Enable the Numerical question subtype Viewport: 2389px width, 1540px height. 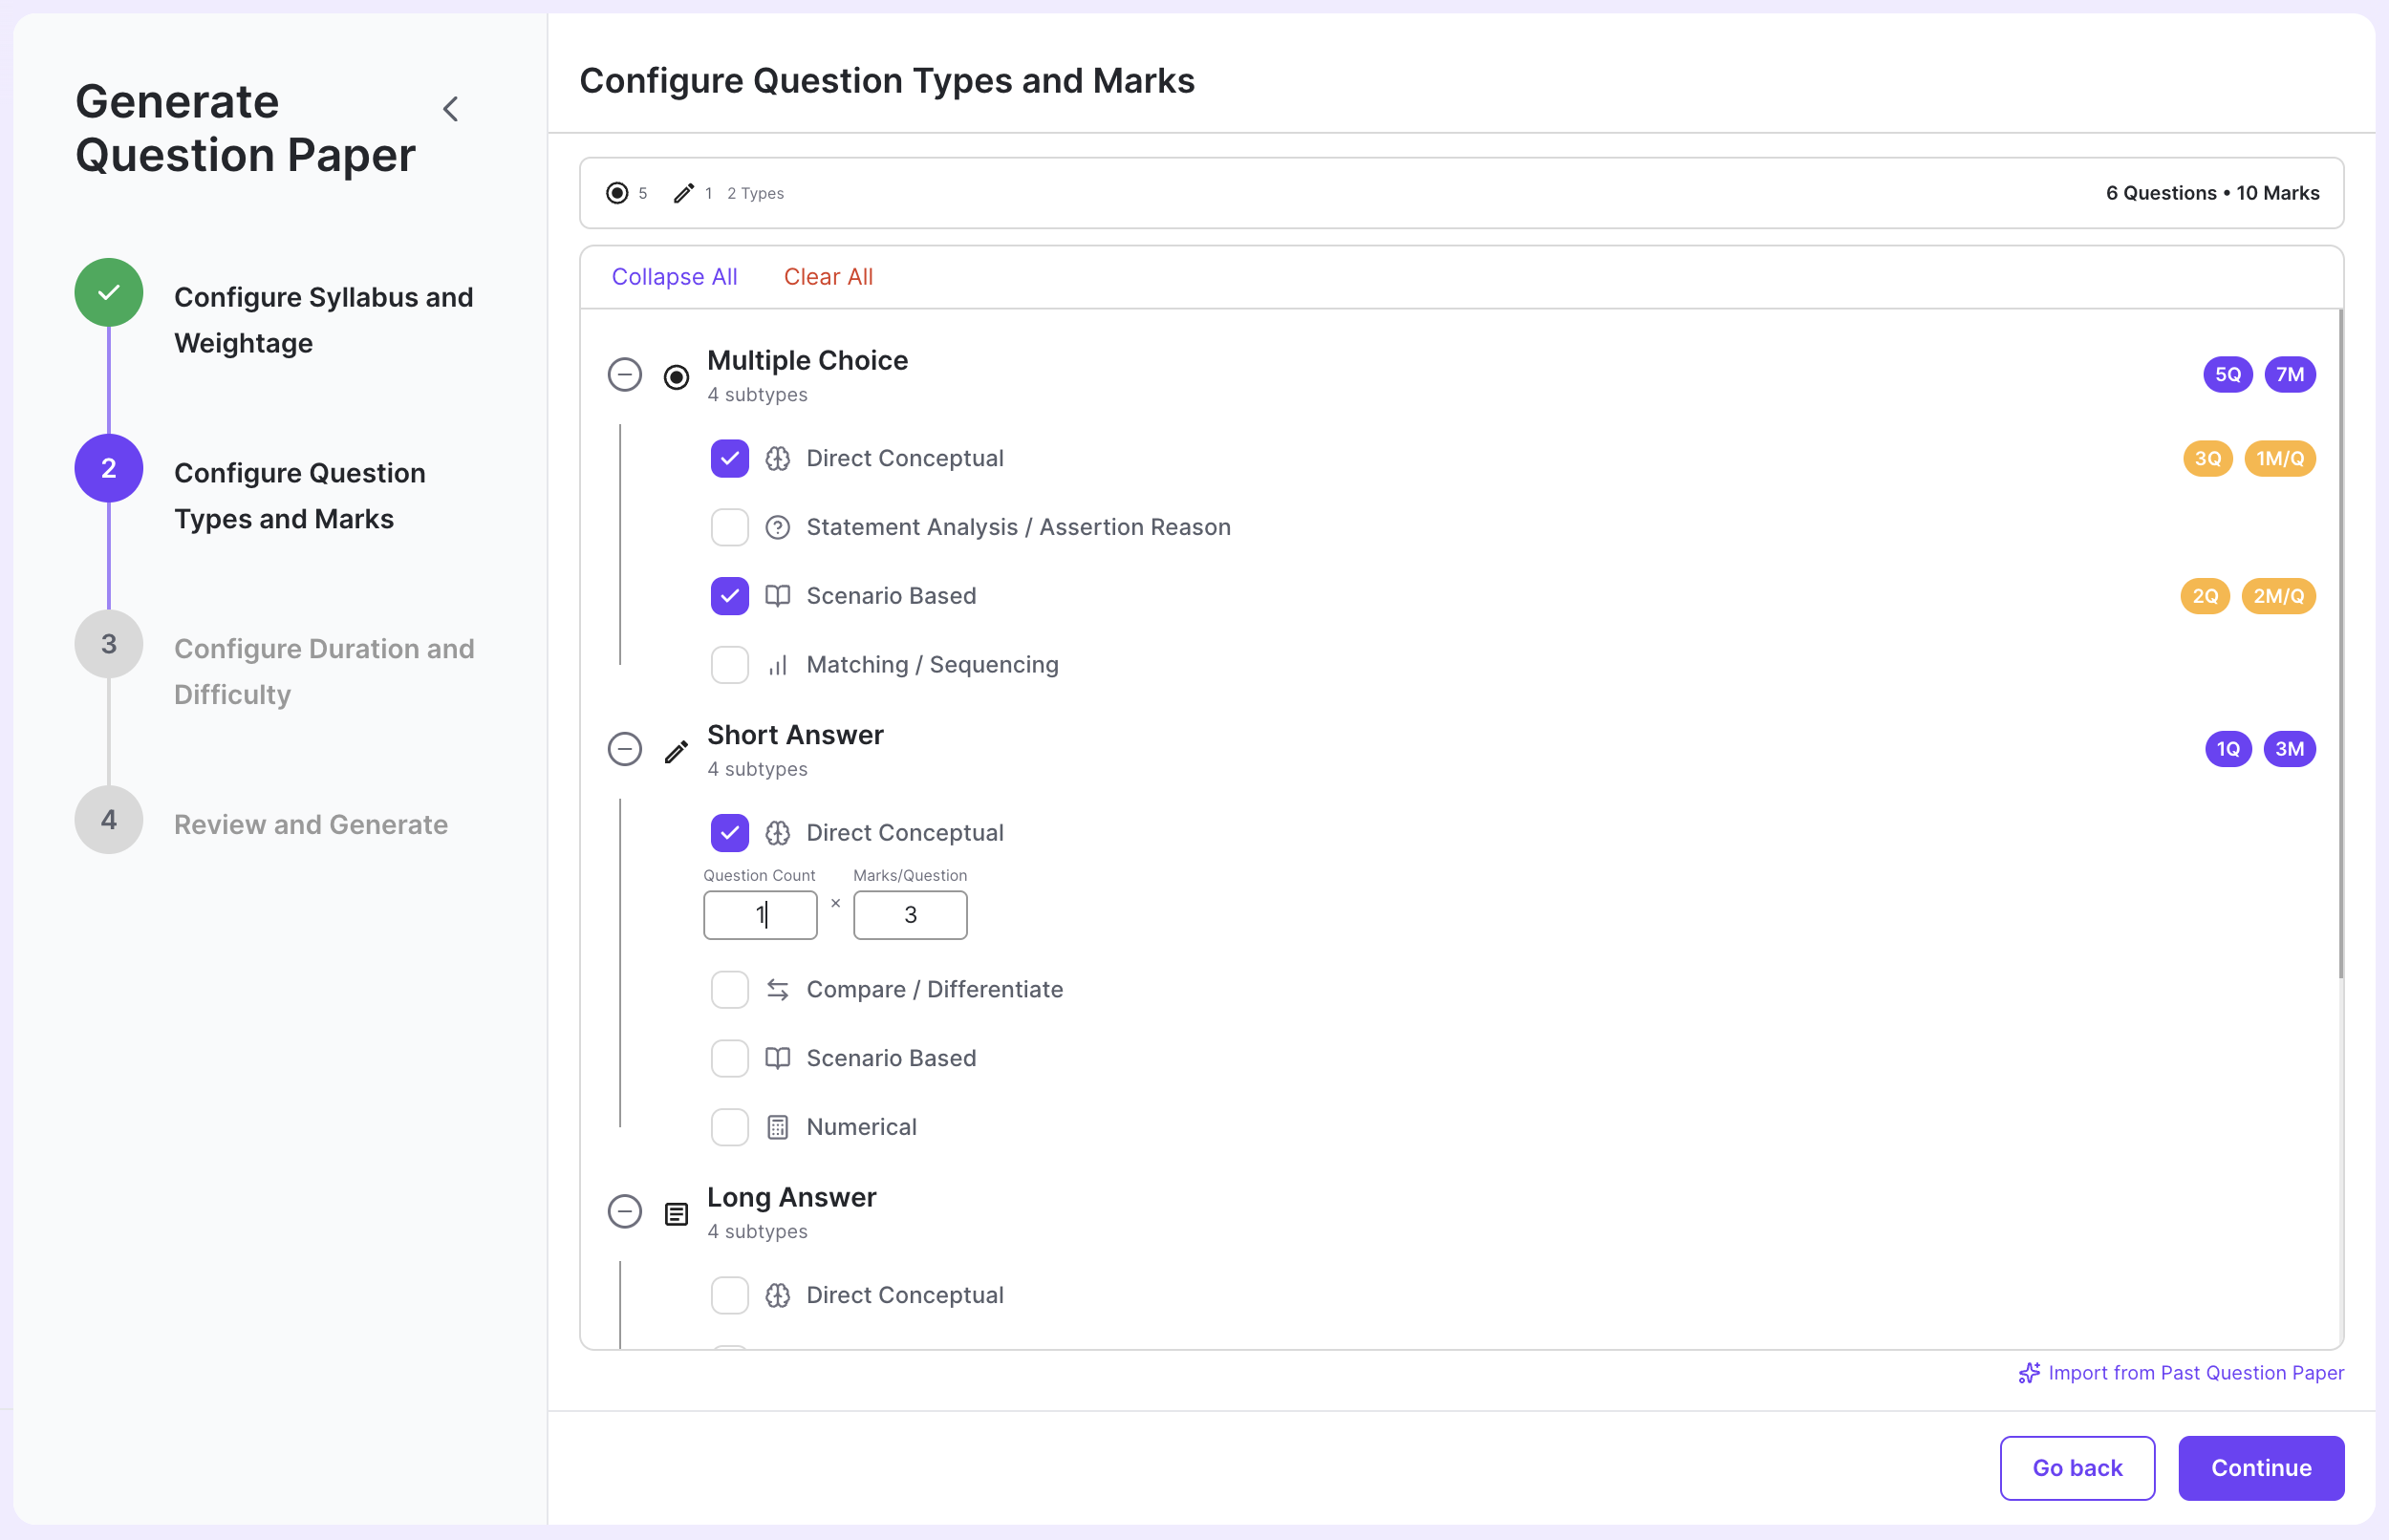tap(729, 1126)
